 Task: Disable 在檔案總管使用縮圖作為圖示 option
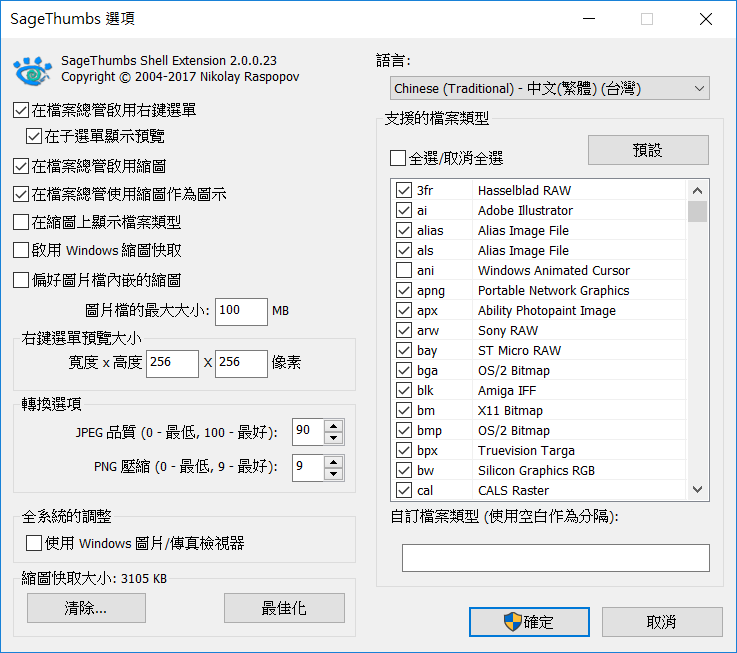pyautogui.click(x=21, y=194)
